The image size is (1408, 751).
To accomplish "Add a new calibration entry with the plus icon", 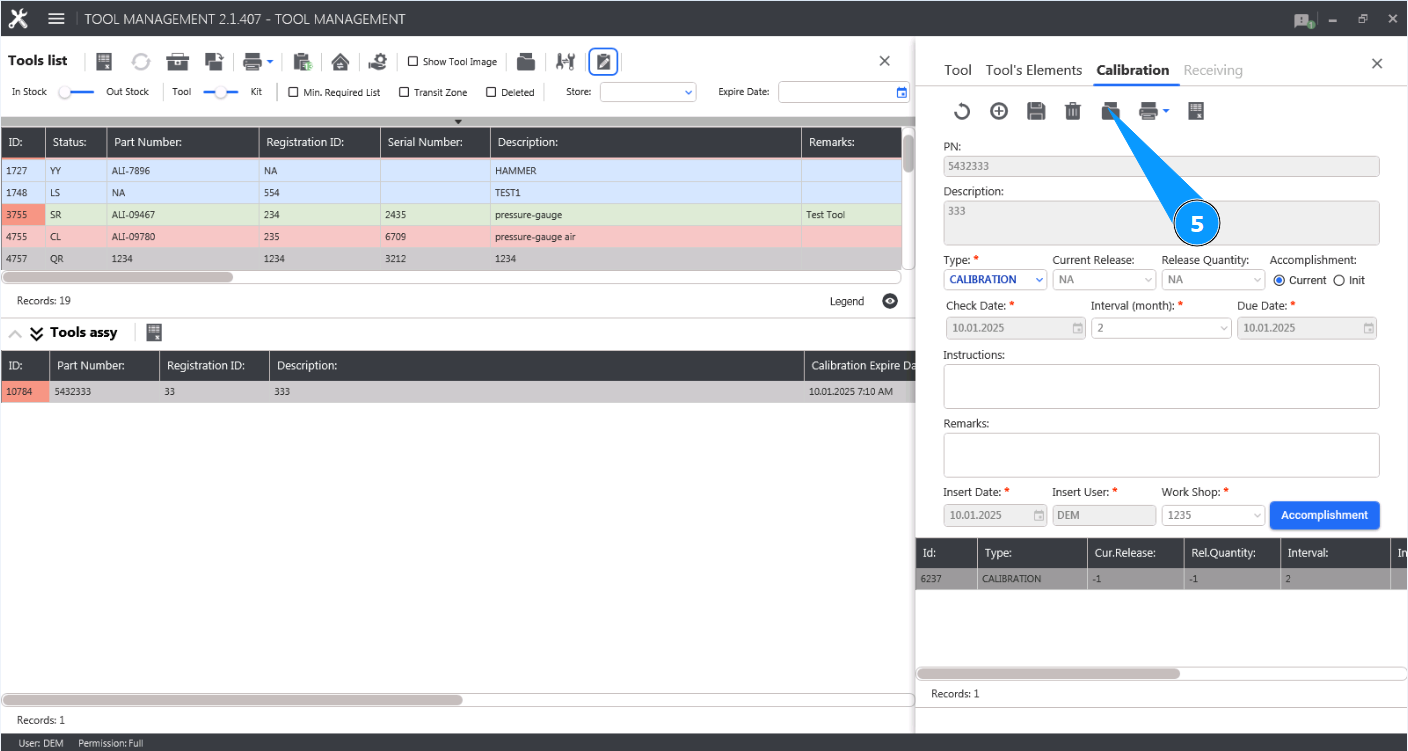I will click(998, 111).
